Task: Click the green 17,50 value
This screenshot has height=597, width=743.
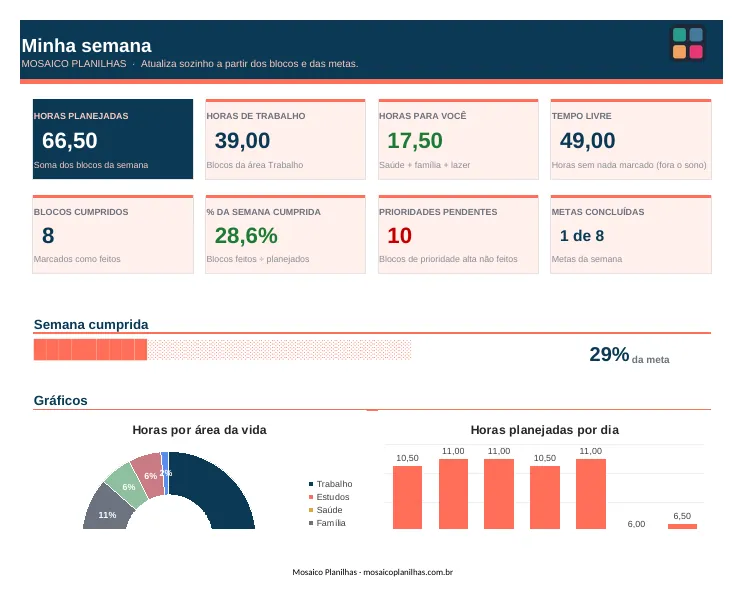Action: tap(415, 141)
